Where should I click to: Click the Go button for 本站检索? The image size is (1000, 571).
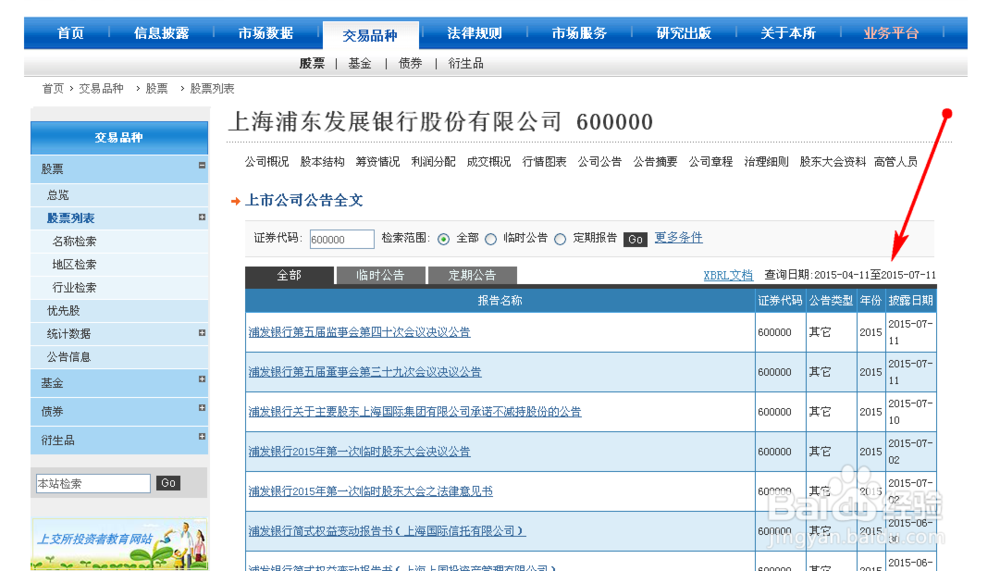click(x=168, y=483)
